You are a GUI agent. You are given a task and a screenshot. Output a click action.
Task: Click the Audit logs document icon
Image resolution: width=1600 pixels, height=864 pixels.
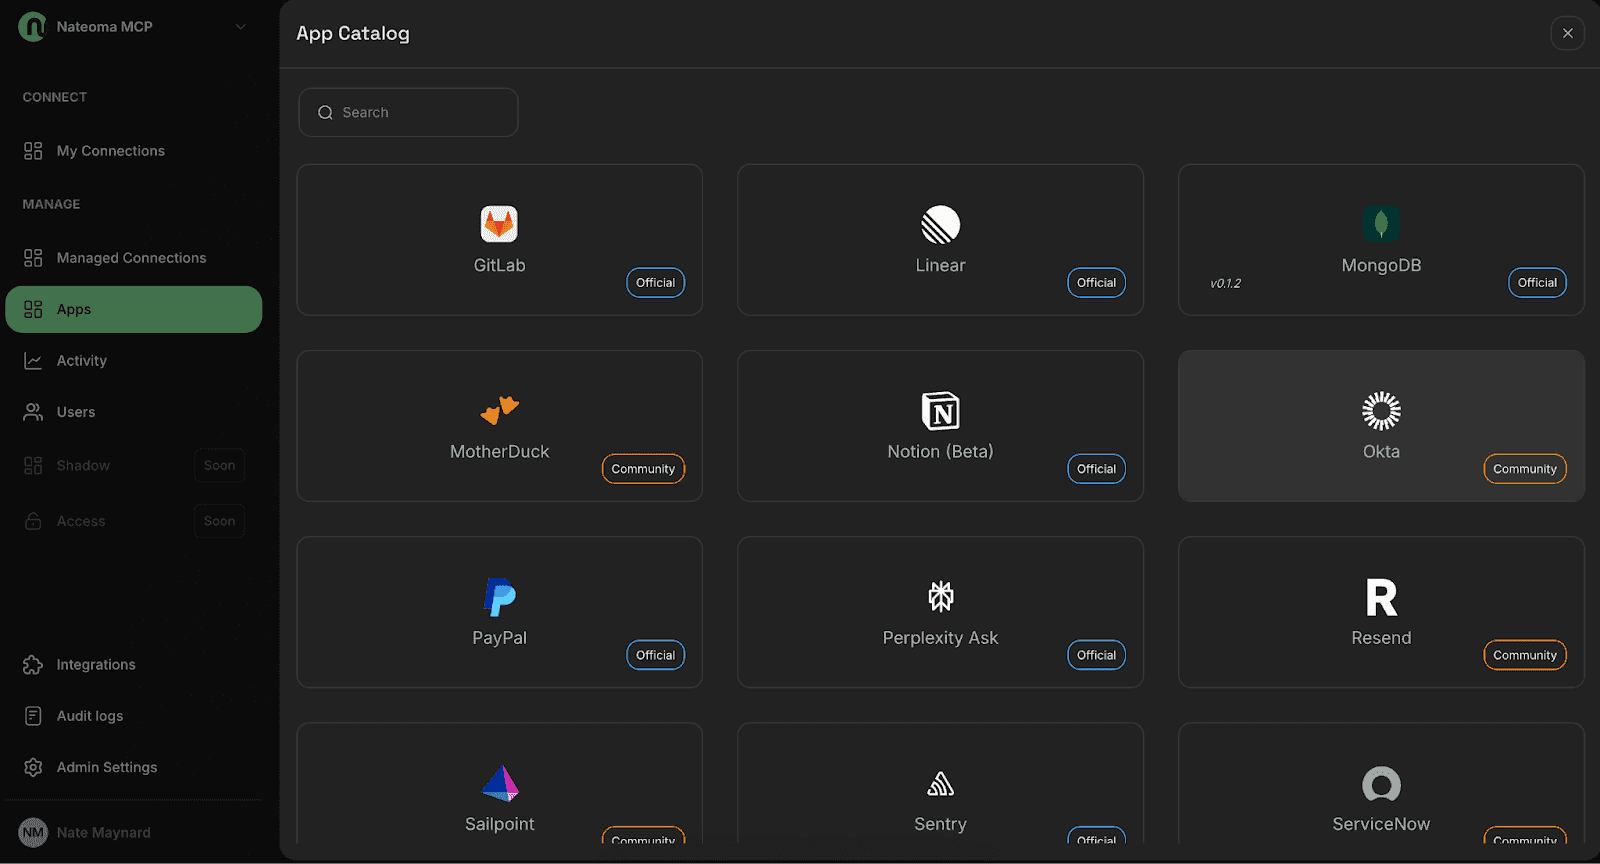coord(33,716)
